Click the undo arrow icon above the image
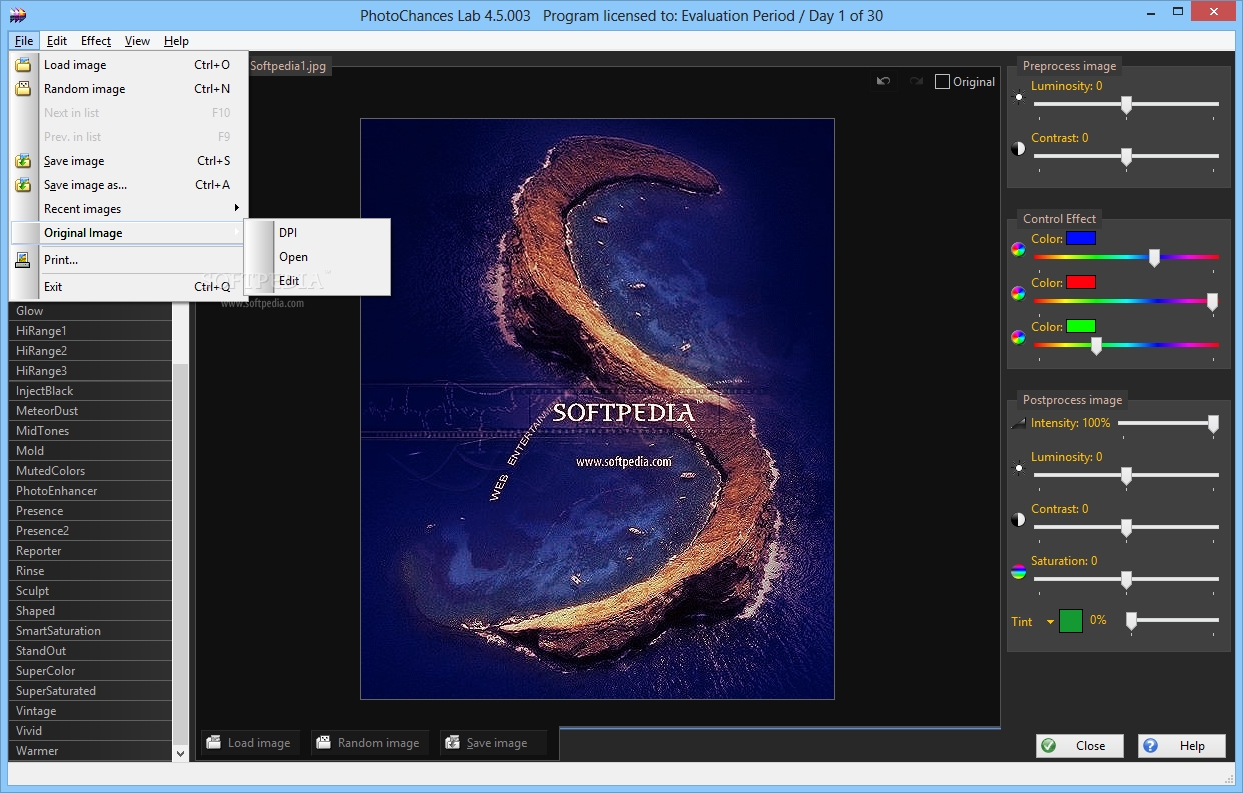 (884, 82)
